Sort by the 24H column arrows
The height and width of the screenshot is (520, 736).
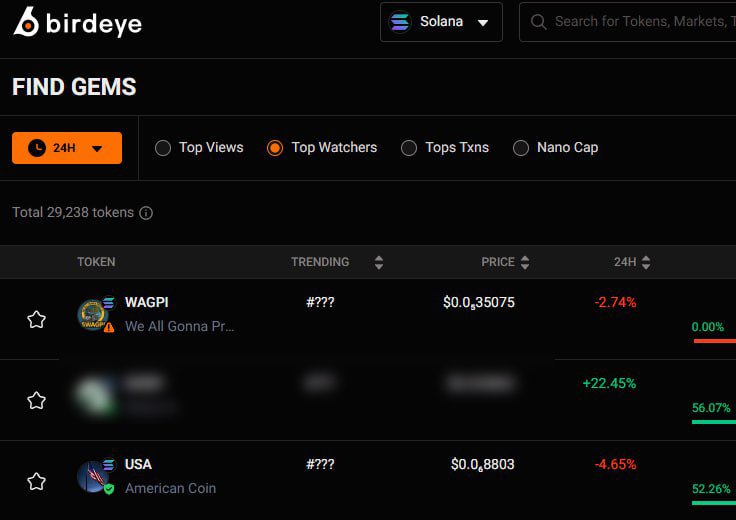coord(646,262)
